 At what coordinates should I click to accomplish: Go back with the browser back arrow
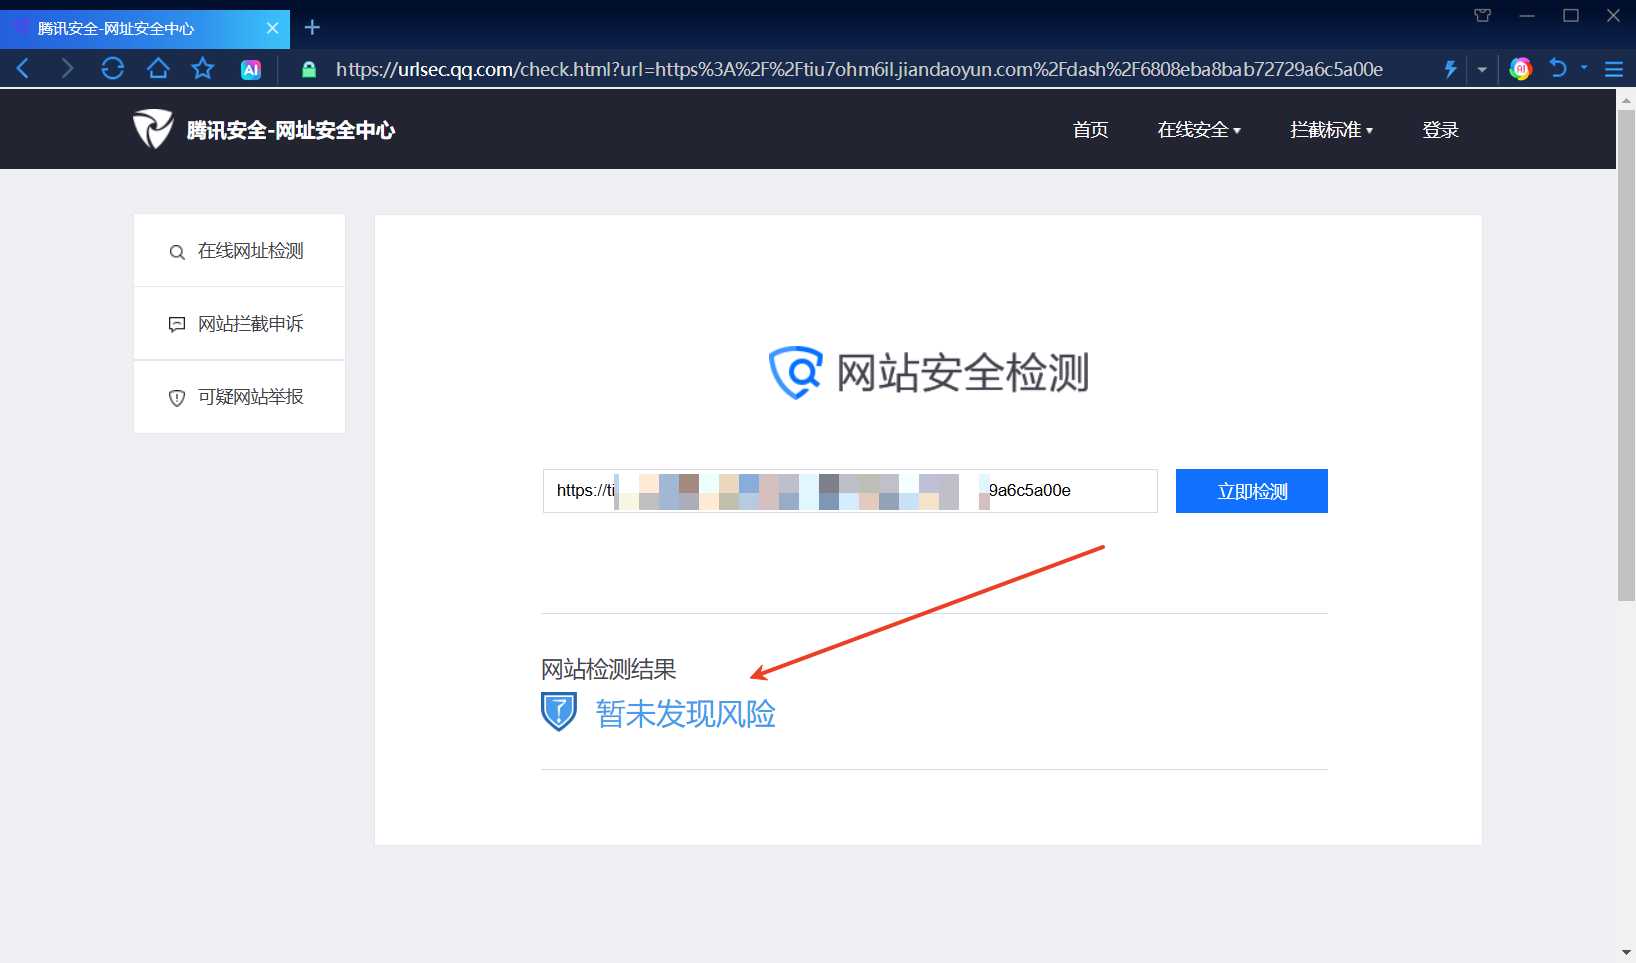coord(23,68)
